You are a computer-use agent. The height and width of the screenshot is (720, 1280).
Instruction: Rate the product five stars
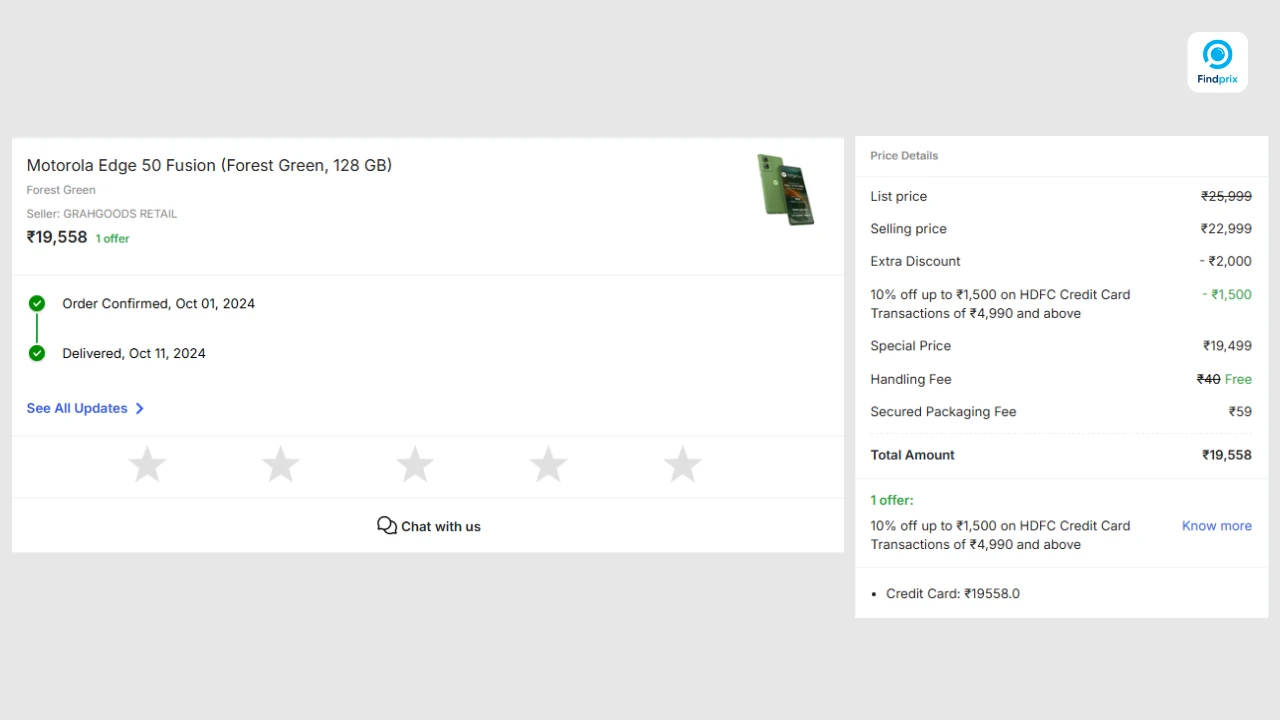pyautogui.click(x=683, y=465)
